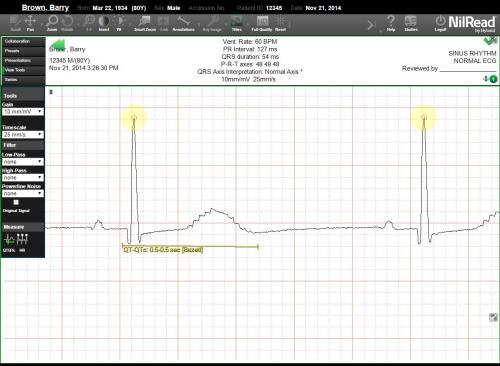Expand the Low-Pass filter dropdown
The width and height of the screenshot is (500, 366).
(x=23, y=162)
